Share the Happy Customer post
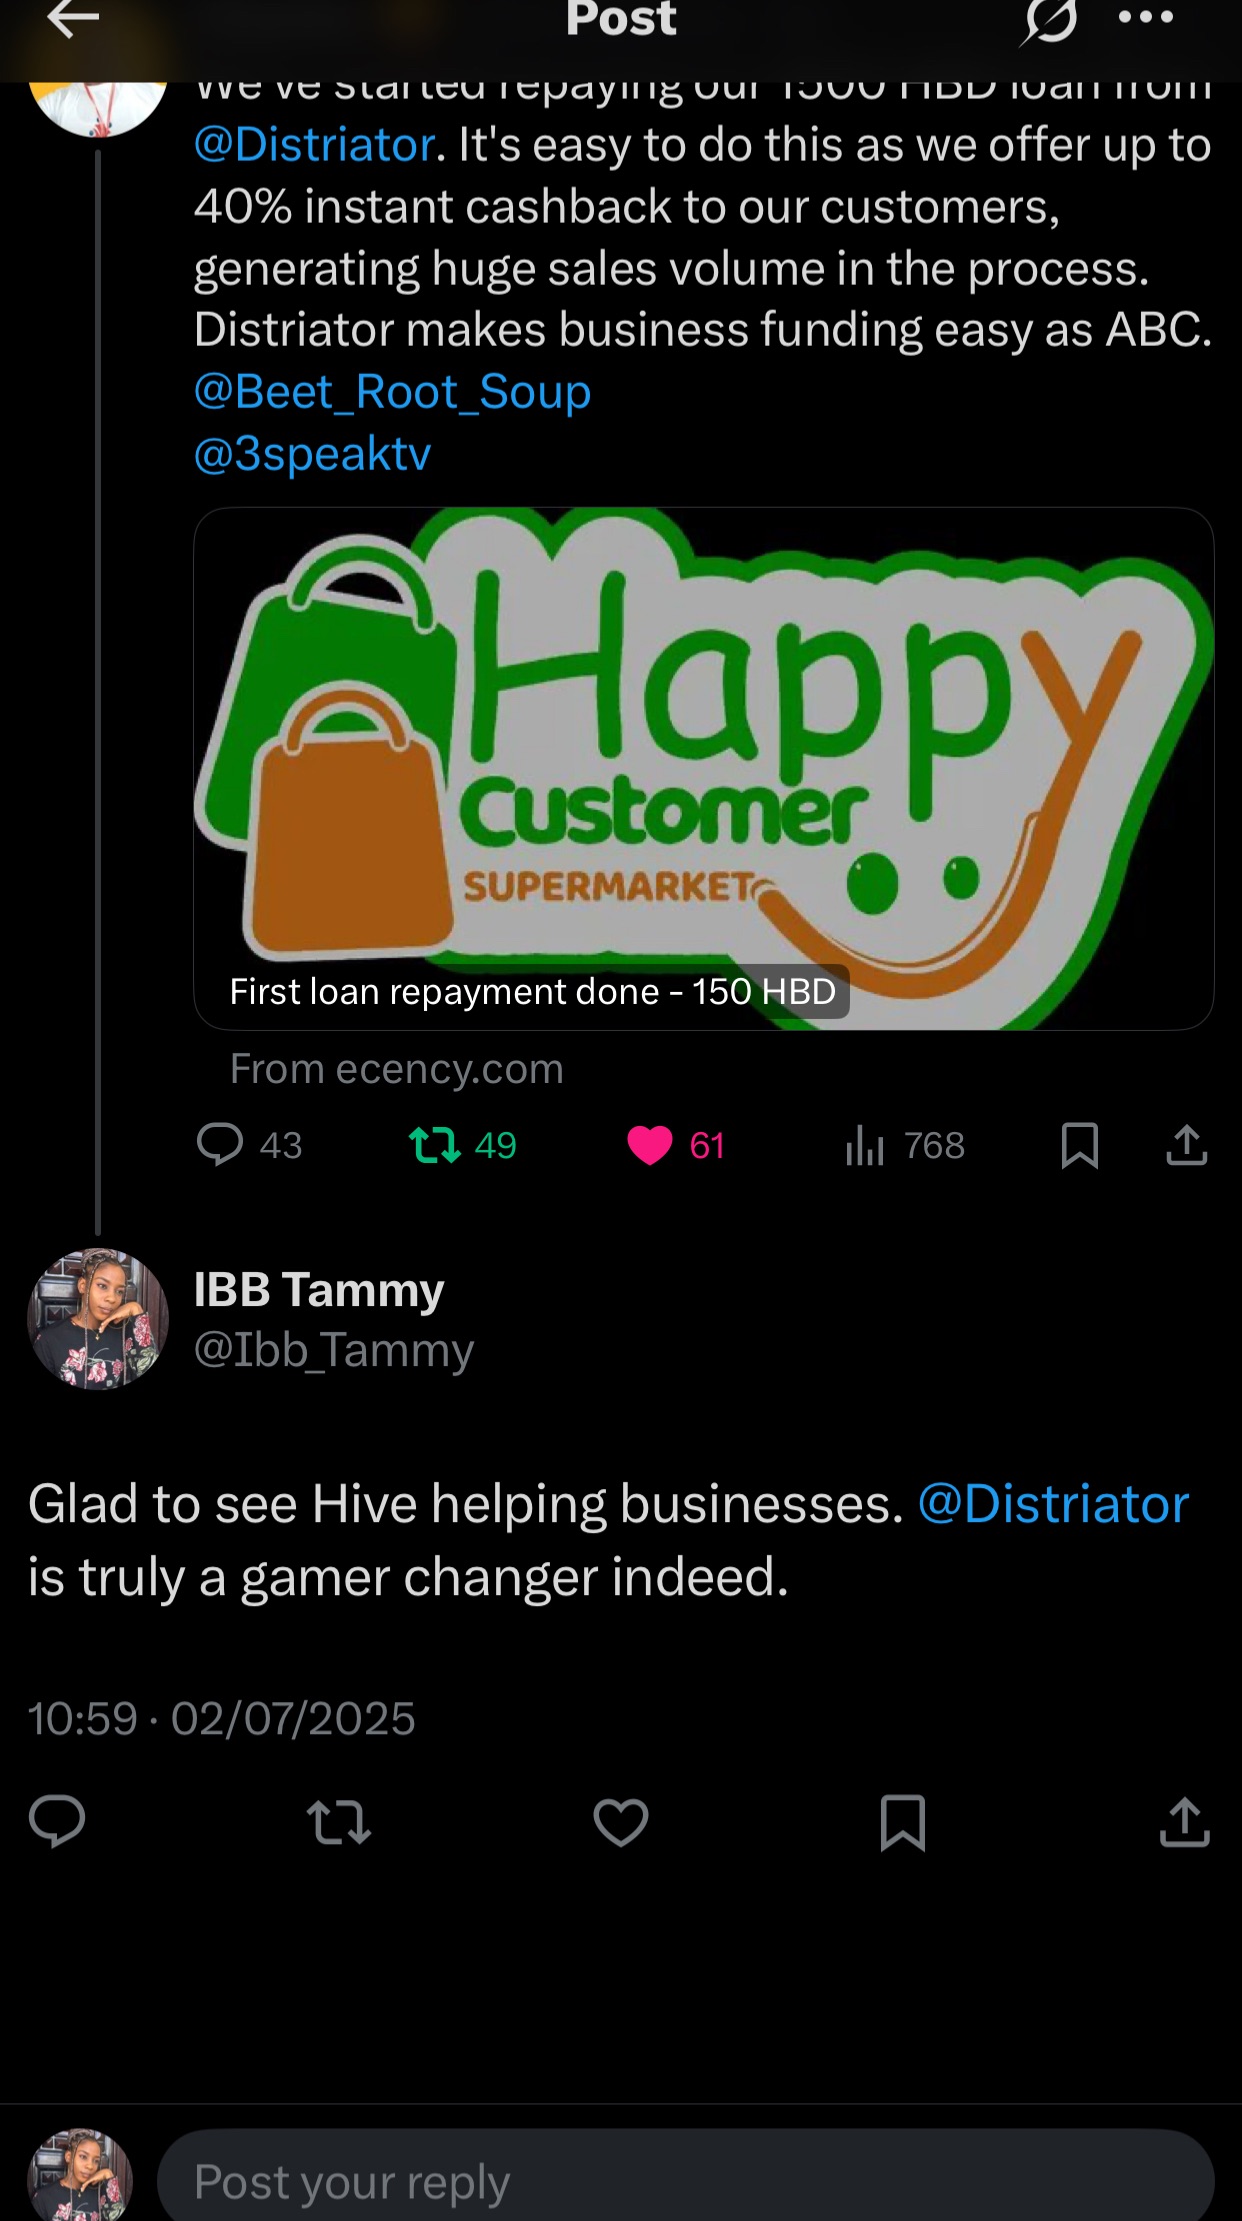The image size is (1242, 2221). coord(1186,1145)
